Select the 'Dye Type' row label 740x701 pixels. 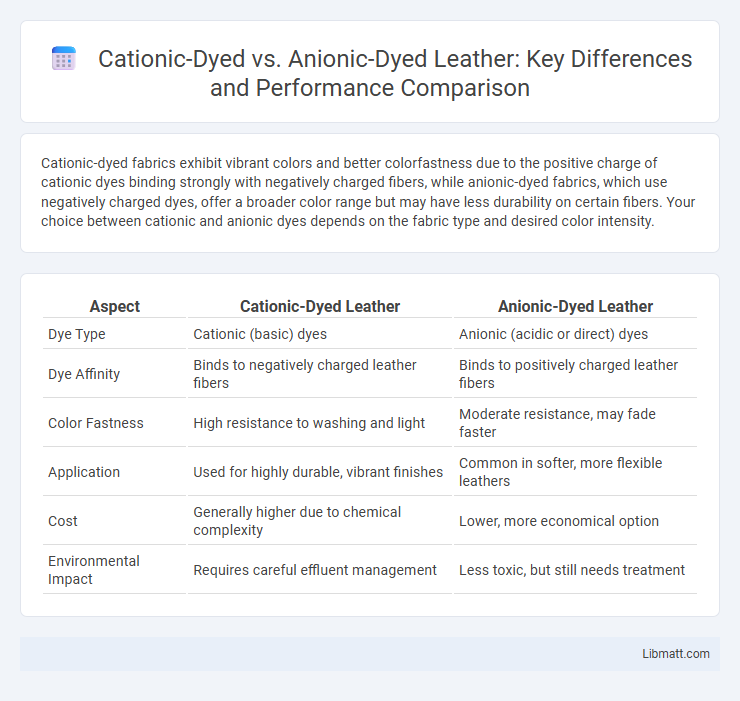coord(77,334)
